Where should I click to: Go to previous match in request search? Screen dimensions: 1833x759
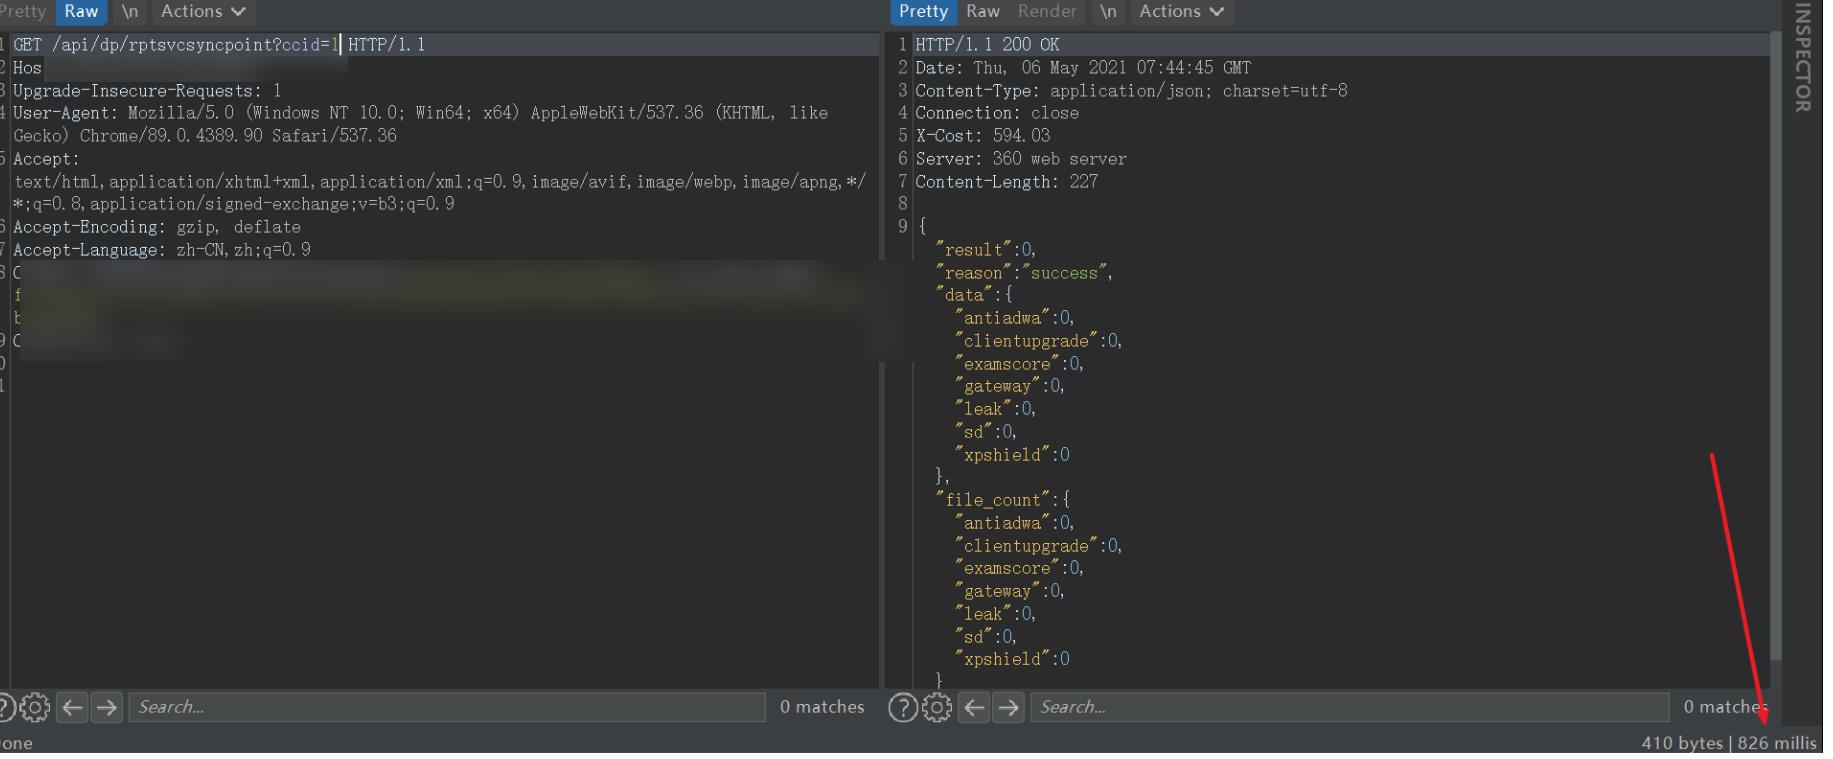click(x=73, y=708)
